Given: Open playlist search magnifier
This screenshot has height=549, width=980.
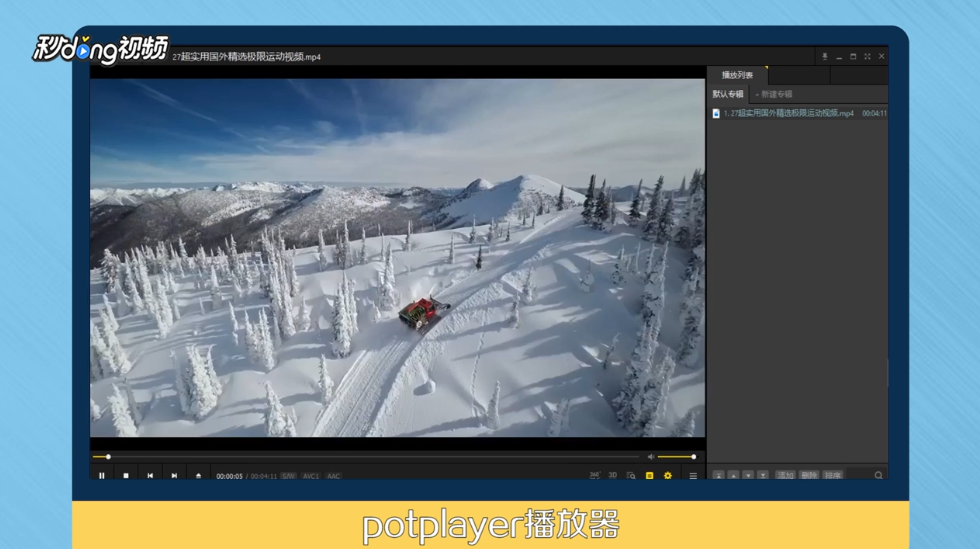Looking at the screenshot, I should pyautogui.click(x=878, y=476).
